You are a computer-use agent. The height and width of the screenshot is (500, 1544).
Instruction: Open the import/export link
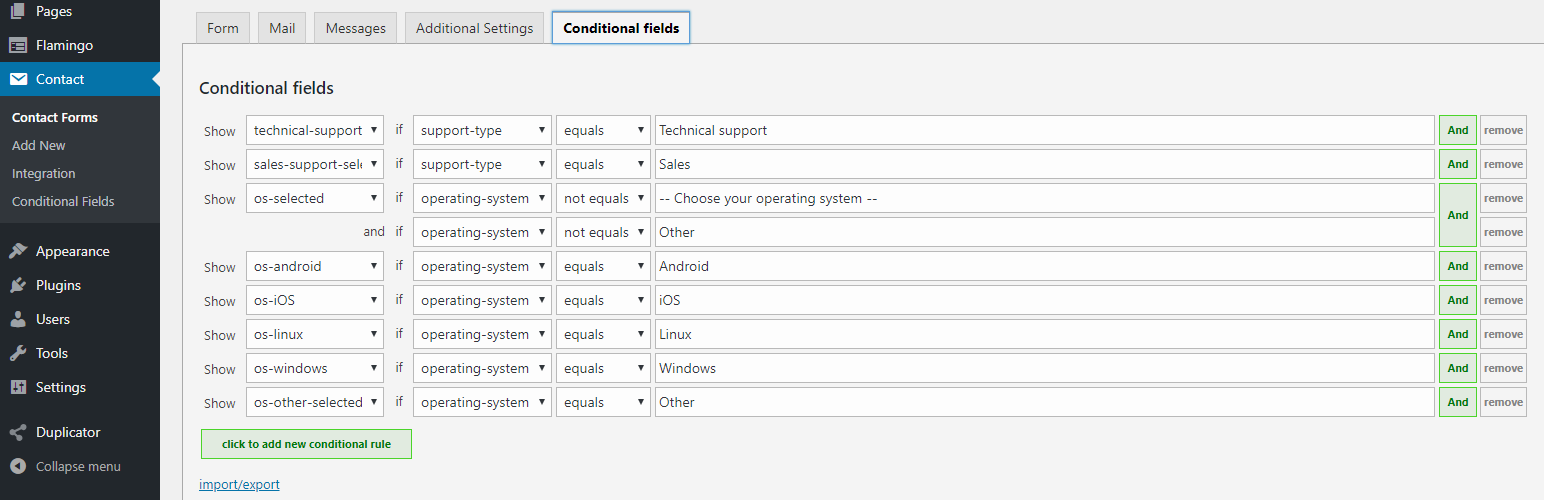(x=239, y=485)
